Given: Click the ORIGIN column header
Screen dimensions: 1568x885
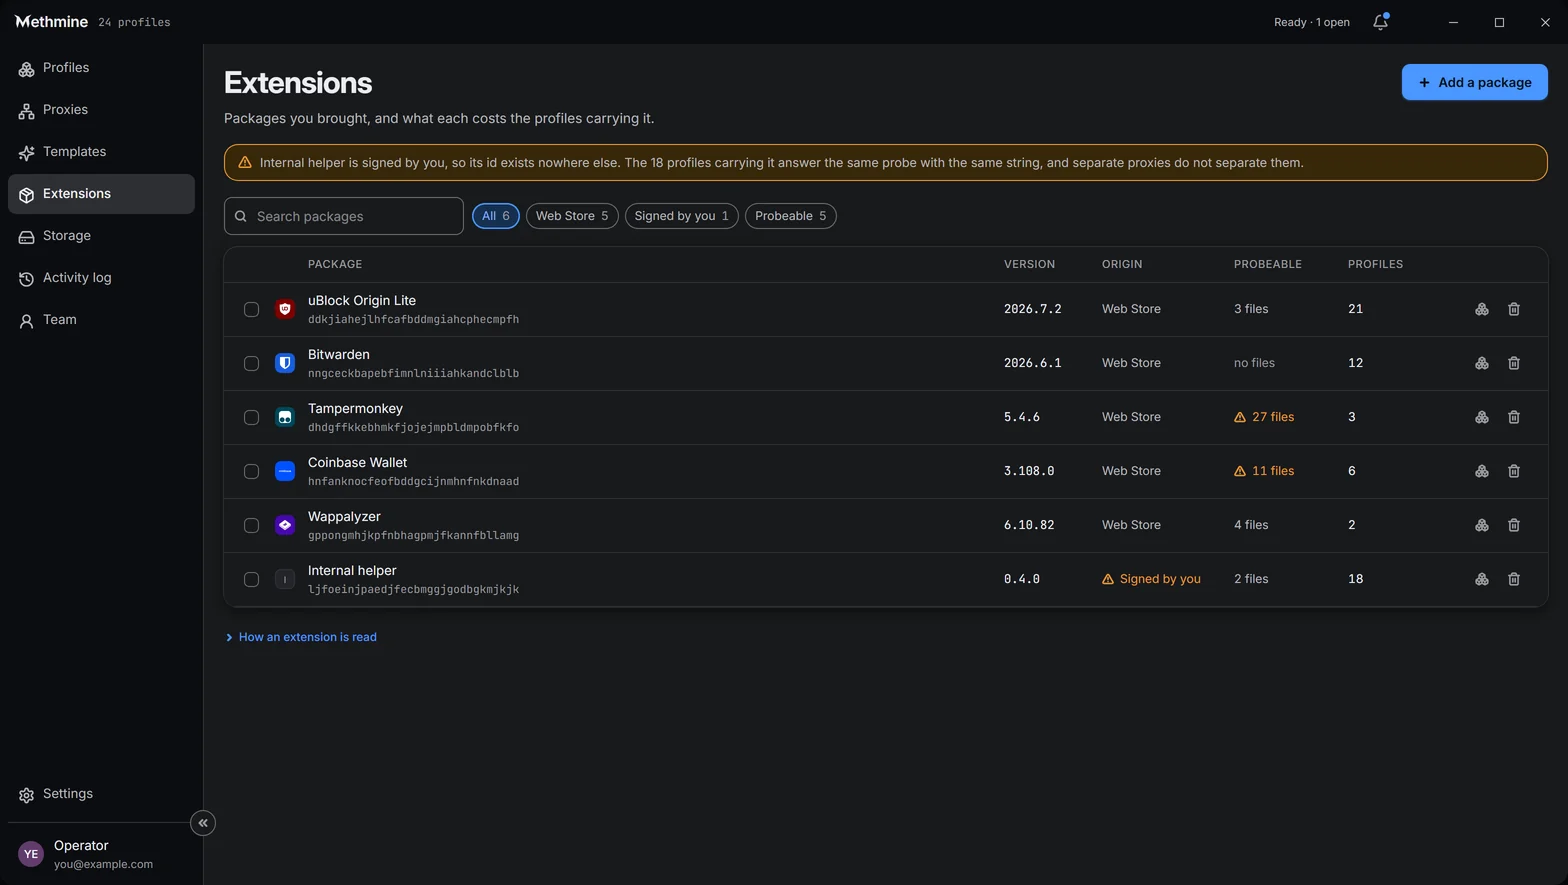Looking at the screenshot, I should (x=1122, y=264).
